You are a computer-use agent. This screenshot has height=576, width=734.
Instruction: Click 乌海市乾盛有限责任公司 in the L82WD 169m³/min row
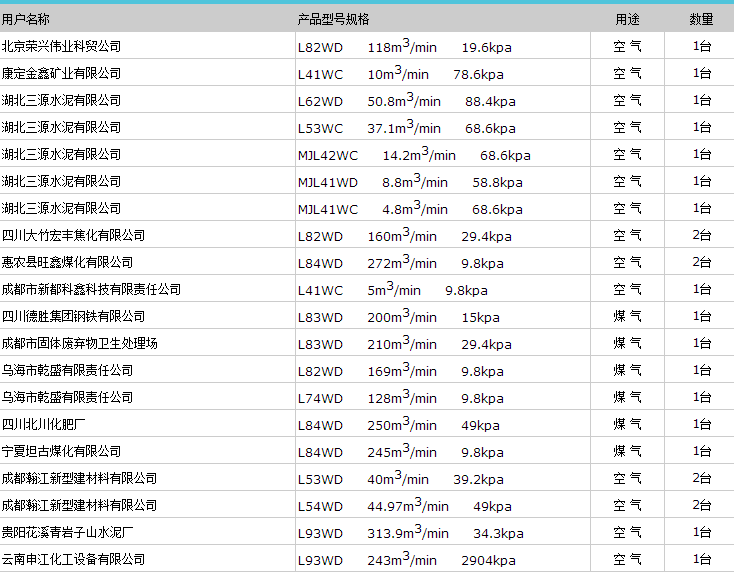click(67, 370)
